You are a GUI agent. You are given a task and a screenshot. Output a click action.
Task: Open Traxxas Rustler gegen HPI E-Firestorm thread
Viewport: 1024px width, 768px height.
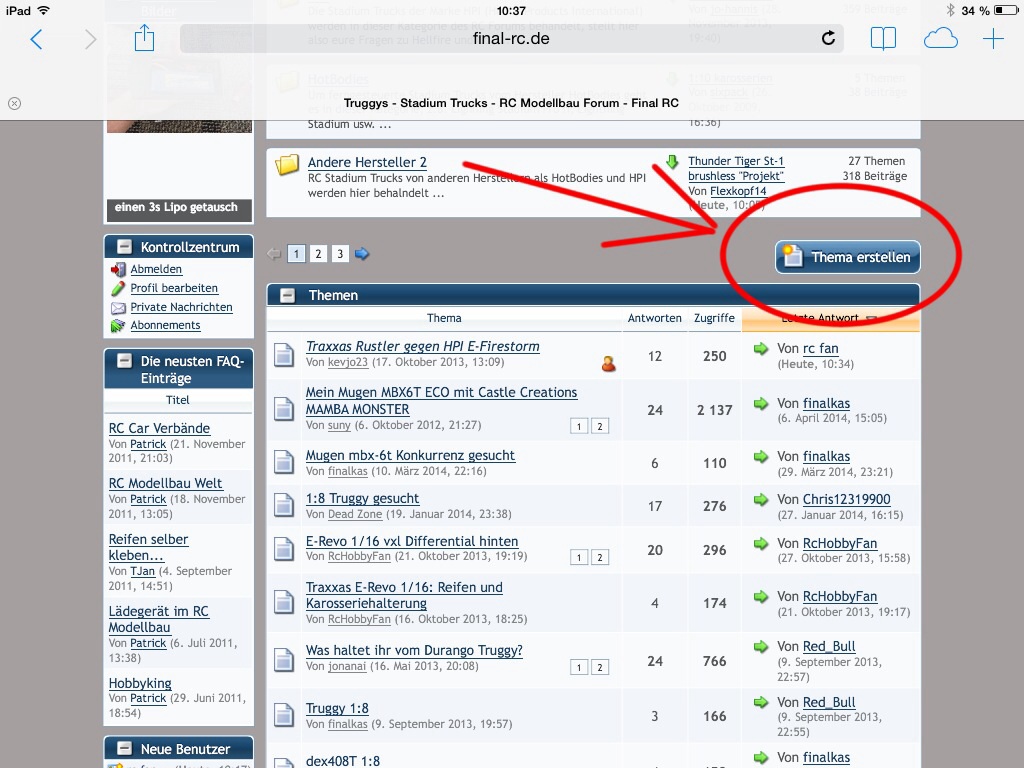pos(422,346)
